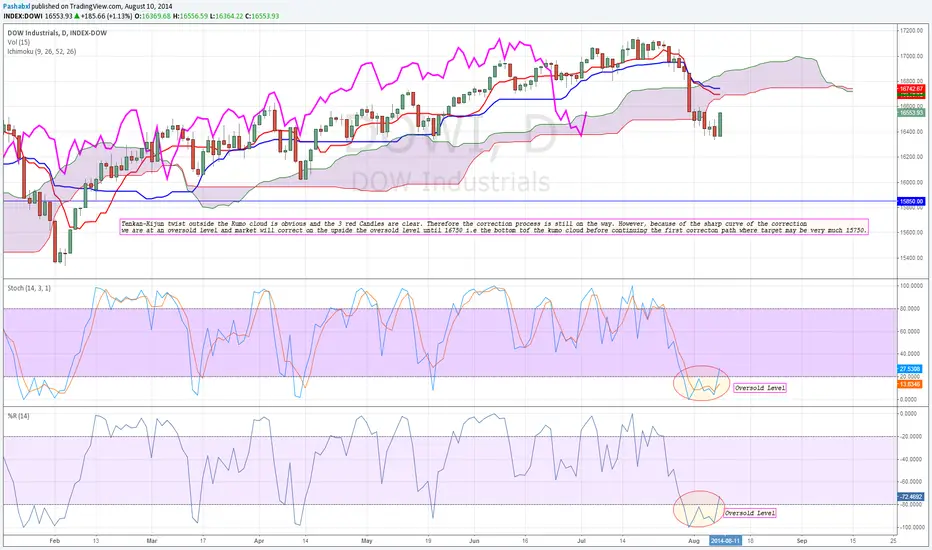
Task: Click the 17200.00 price axis label
Action: (x=911, y=30)
